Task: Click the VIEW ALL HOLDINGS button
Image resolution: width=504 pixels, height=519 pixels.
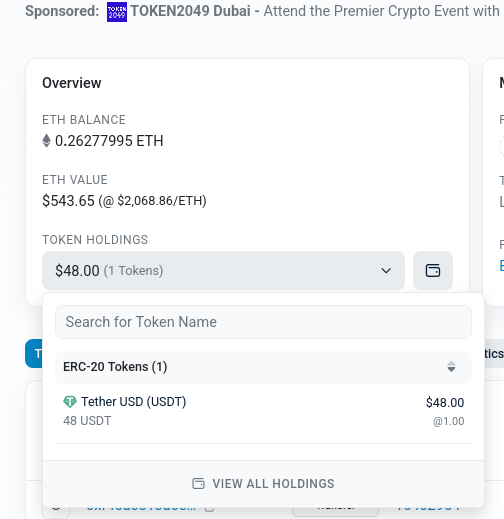Action: 263,484
